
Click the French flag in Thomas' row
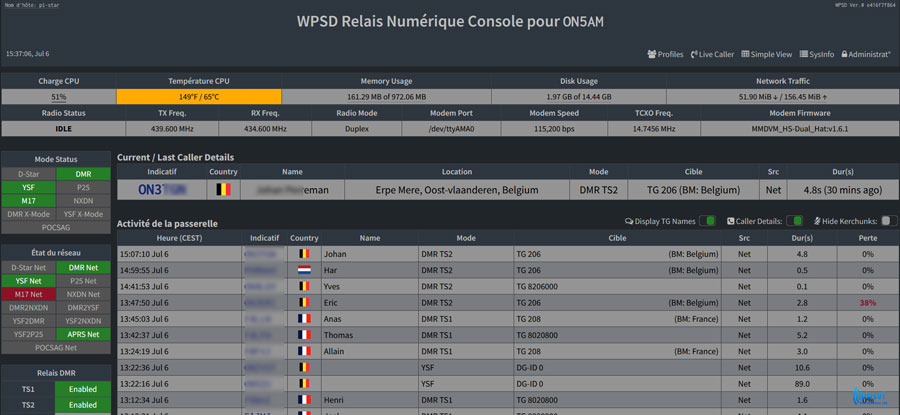coord(304,335)
